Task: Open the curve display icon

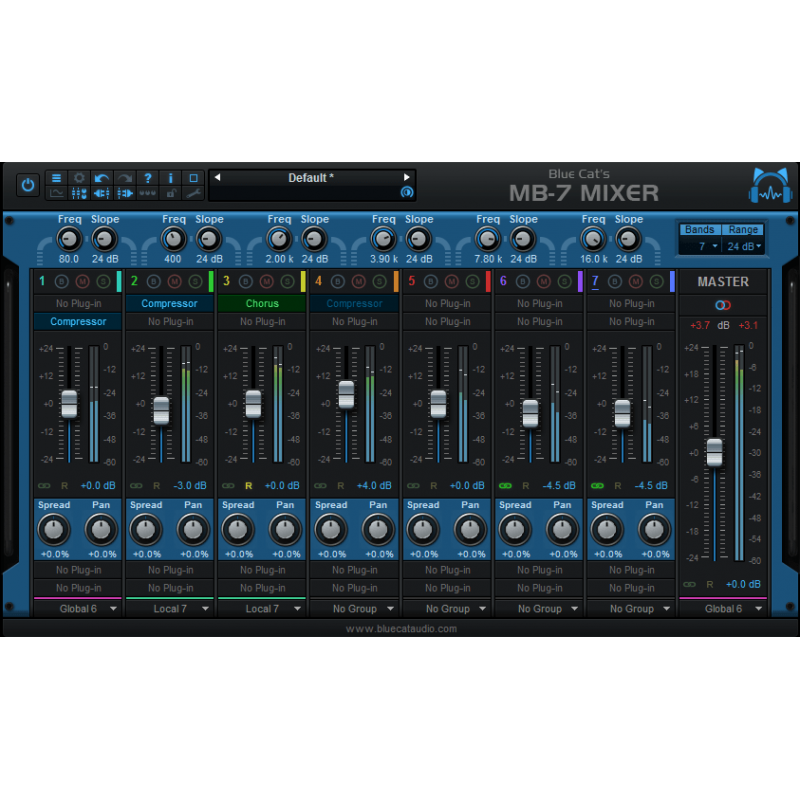Action: [x=57, y=192]
